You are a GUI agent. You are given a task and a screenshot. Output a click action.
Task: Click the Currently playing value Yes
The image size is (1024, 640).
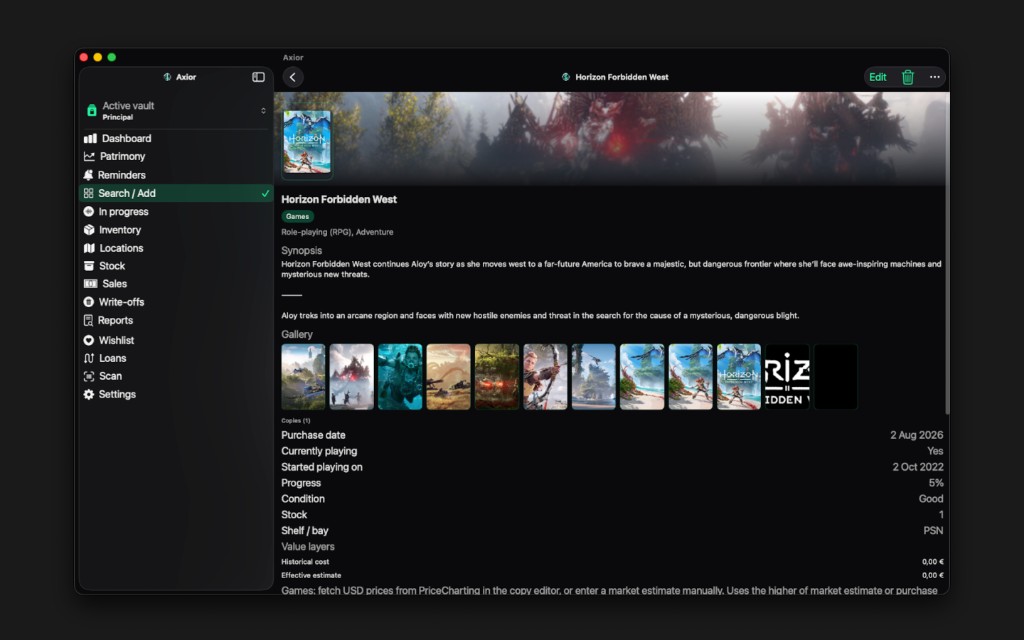point(935,451)
